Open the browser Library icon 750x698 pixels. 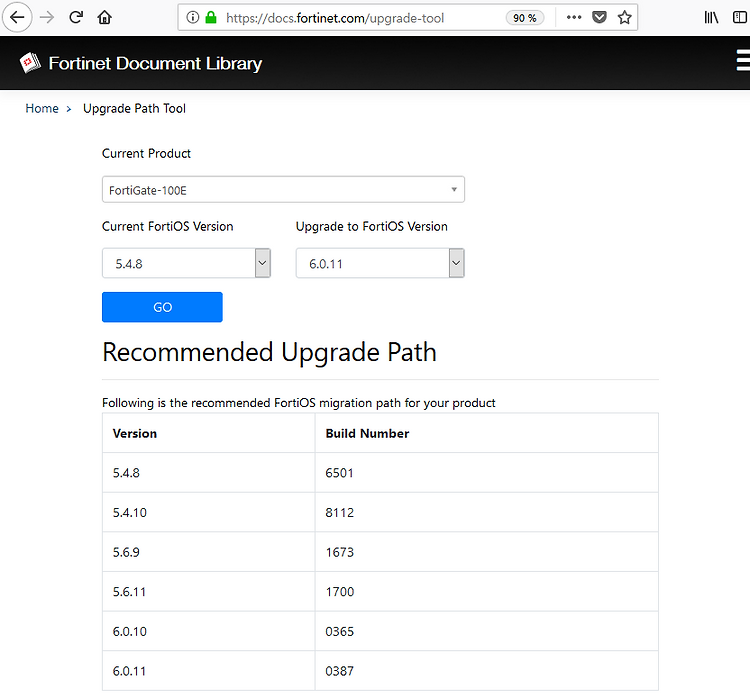[711, 18]
